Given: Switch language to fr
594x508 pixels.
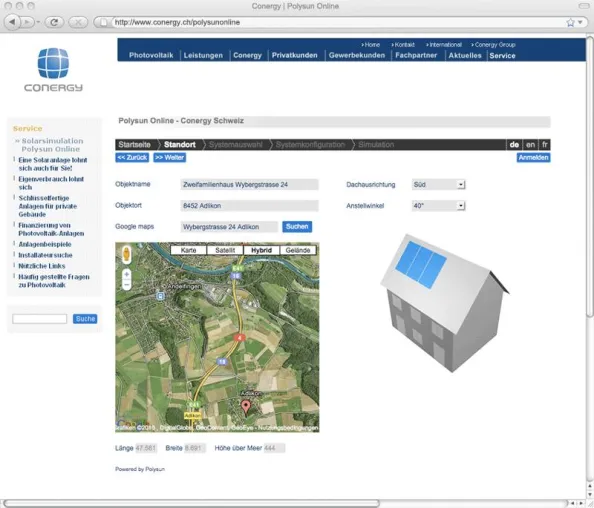Looking at the screenshot, I should (545, 145).
